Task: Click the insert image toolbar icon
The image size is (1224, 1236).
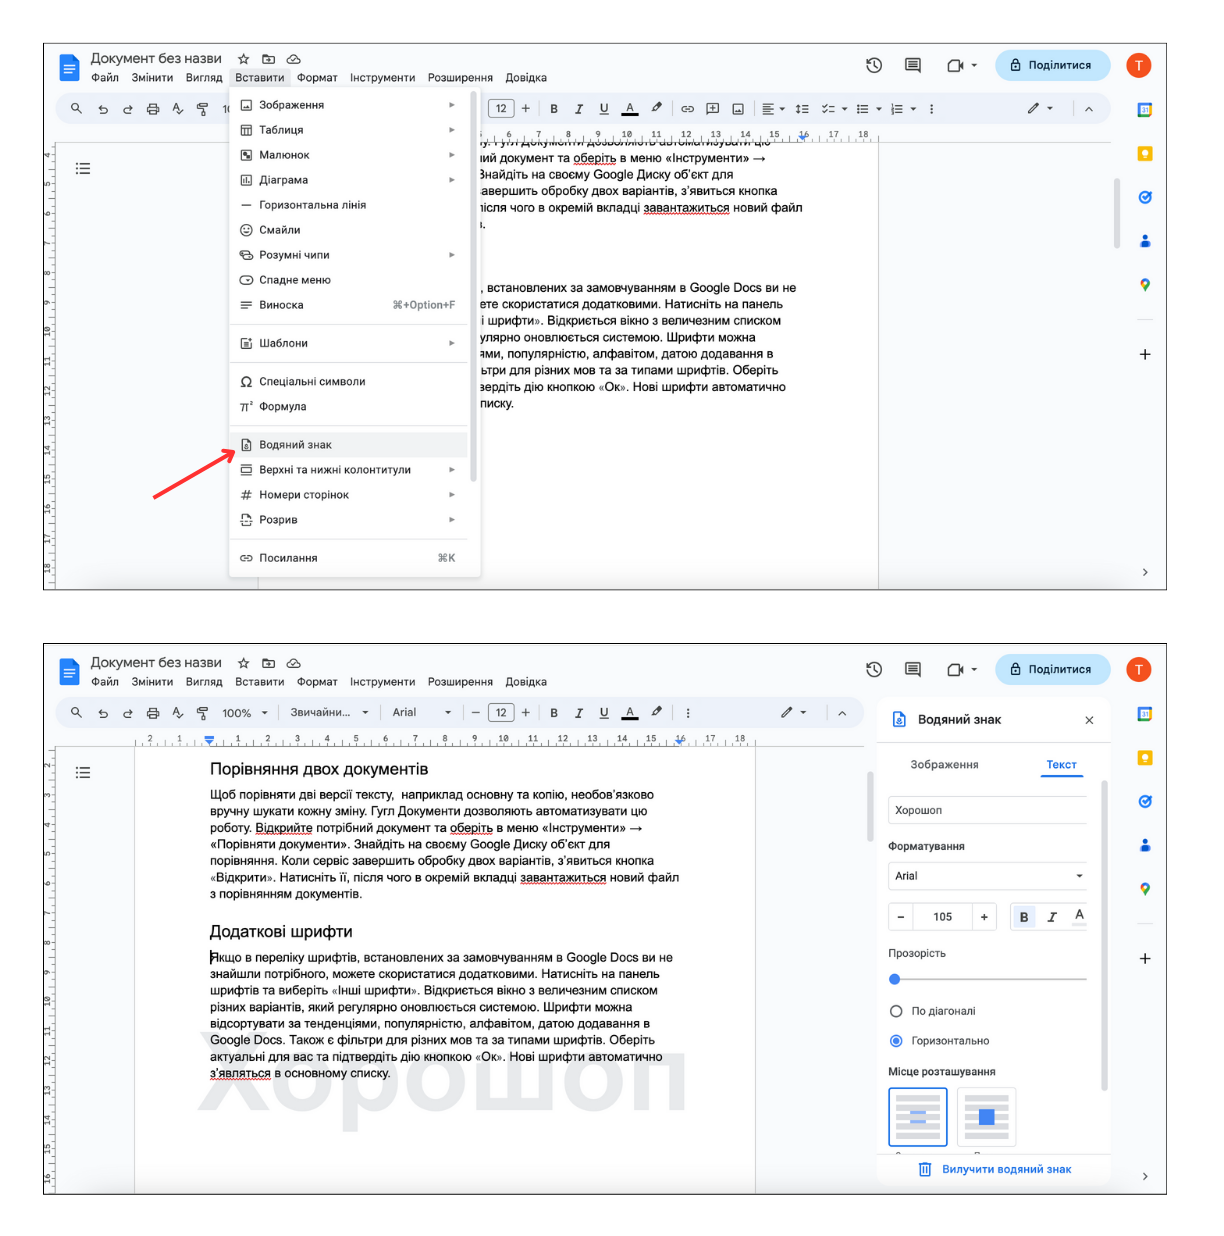Action: tap(738, 109)
